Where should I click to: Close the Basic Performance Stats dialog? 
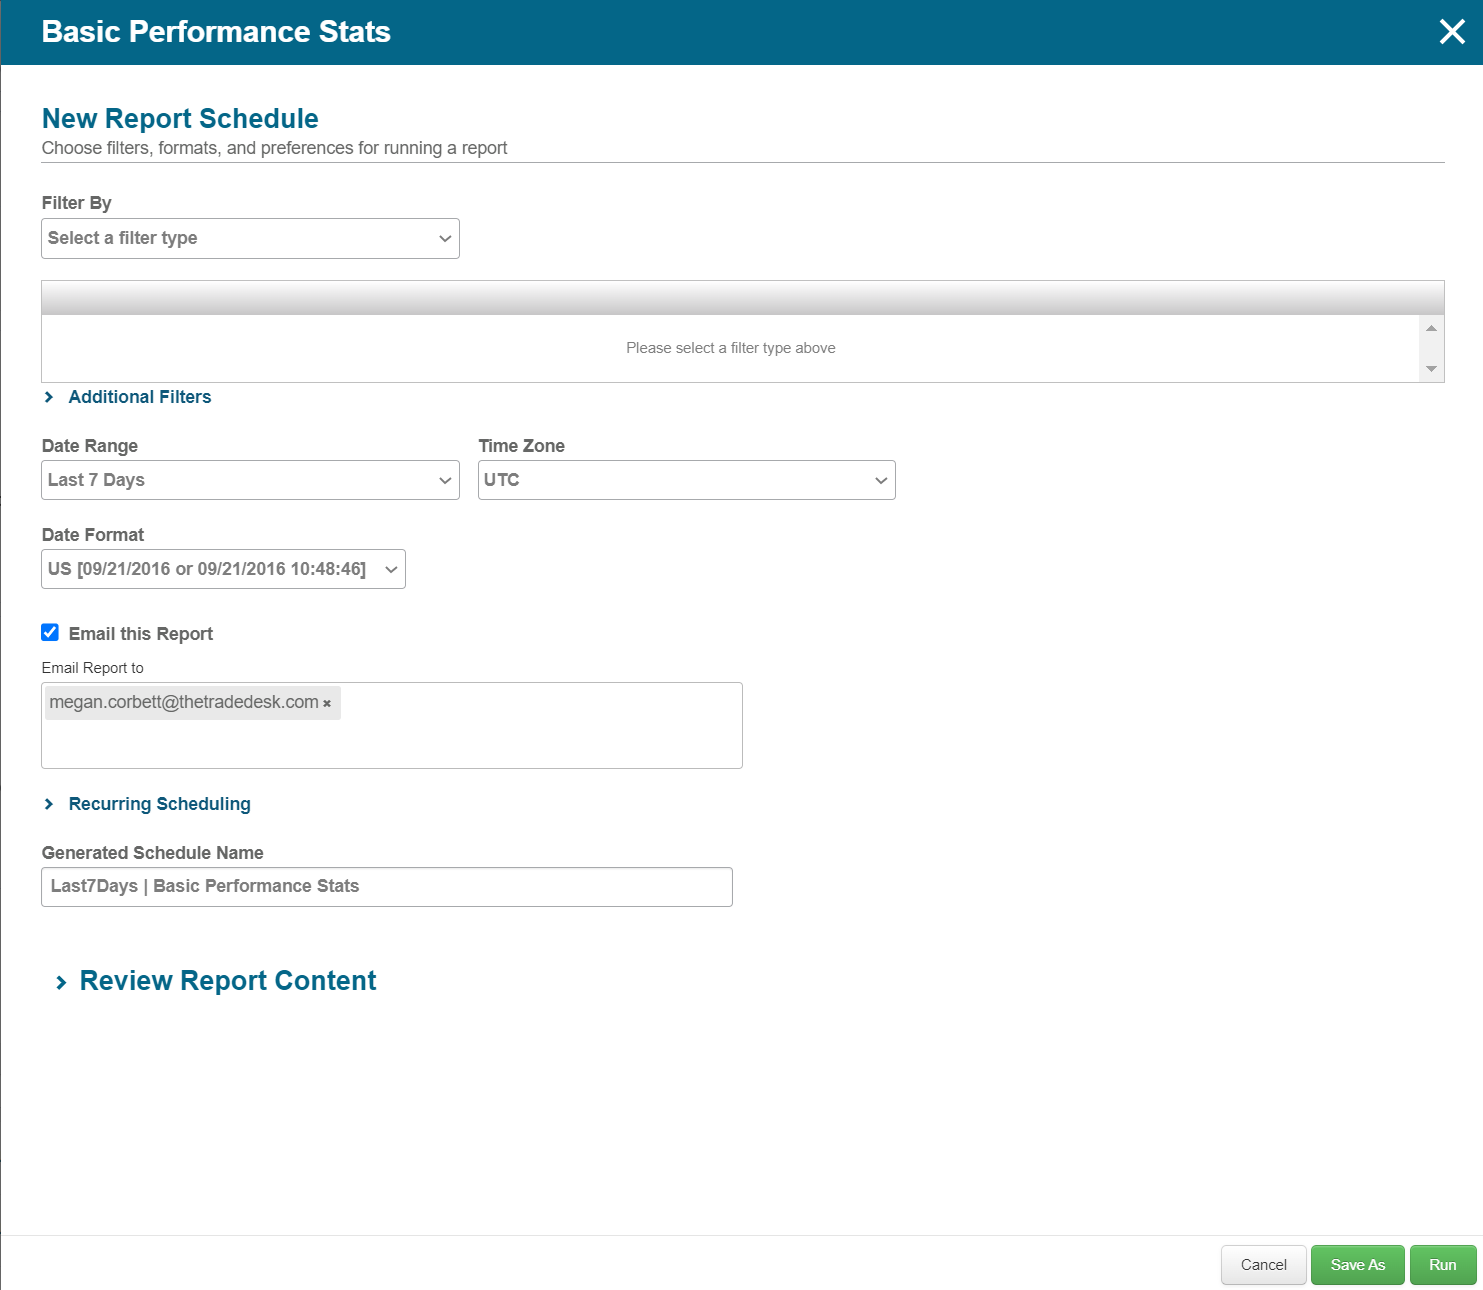[1451, 32]
